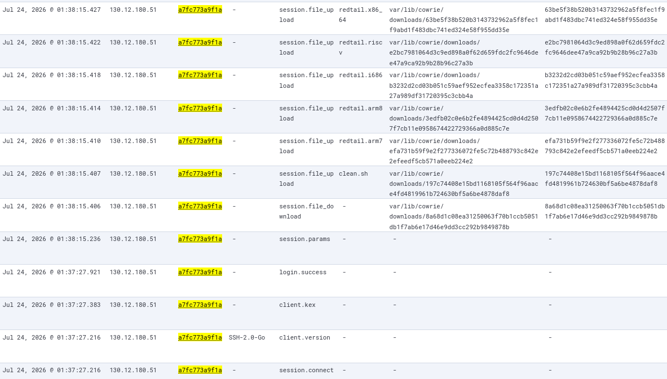667x379 pixels.
Task: Click the download path for clean.sh
Action: click(x=464, y=184)
